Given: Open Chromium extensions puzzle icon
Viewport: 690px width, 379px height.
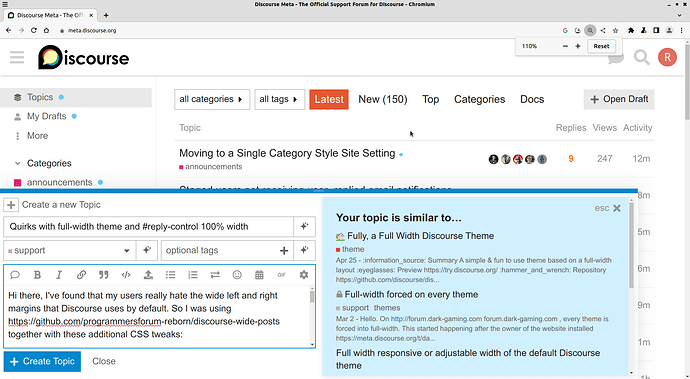Looking at the screenshot, I should click(631, 30).
